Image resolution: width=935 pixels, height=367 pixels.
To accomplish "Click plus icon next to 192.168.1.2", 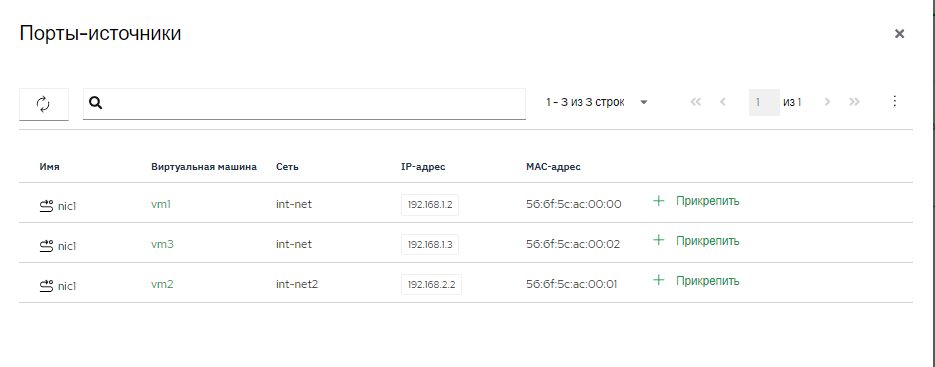I will click(658, 201).
